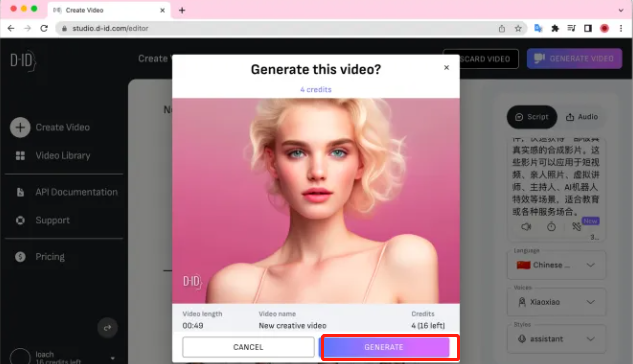Switch to the Audio tab
Screen dimensions: 633x364
pos(582,117)
